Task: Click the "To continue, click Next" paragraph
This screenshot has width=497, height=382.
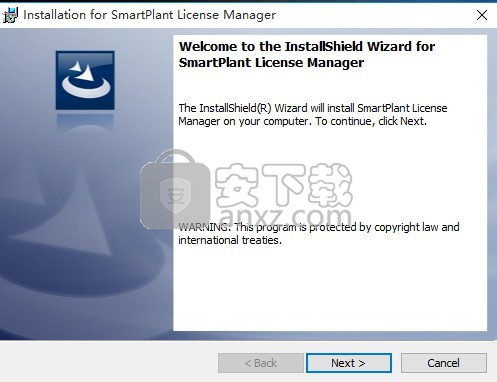Action: [313, 114]
